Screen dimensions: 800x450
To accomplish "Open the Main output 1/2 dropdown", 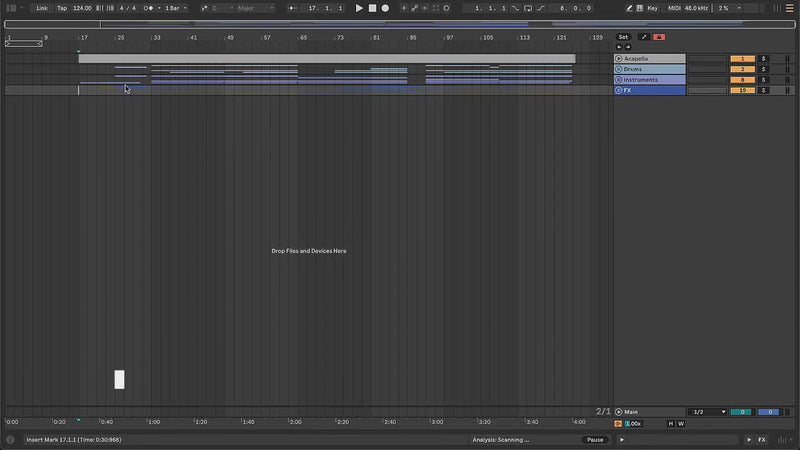I will [x=709, y=412].
